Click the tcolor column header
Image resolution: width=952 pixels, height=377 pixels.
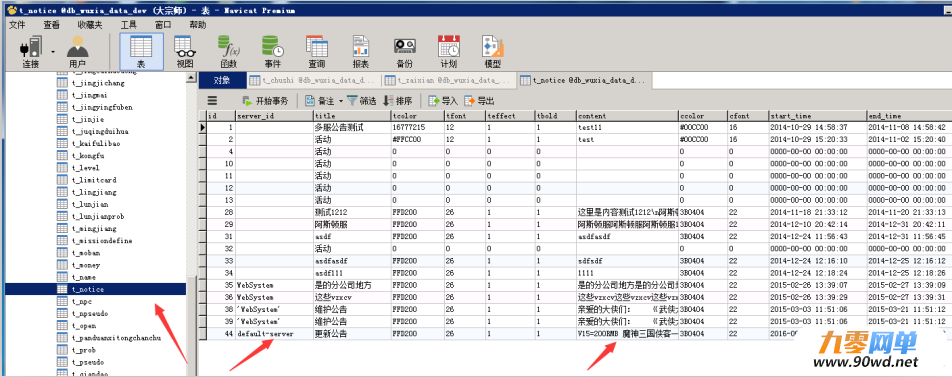click(x=417, y=116)
